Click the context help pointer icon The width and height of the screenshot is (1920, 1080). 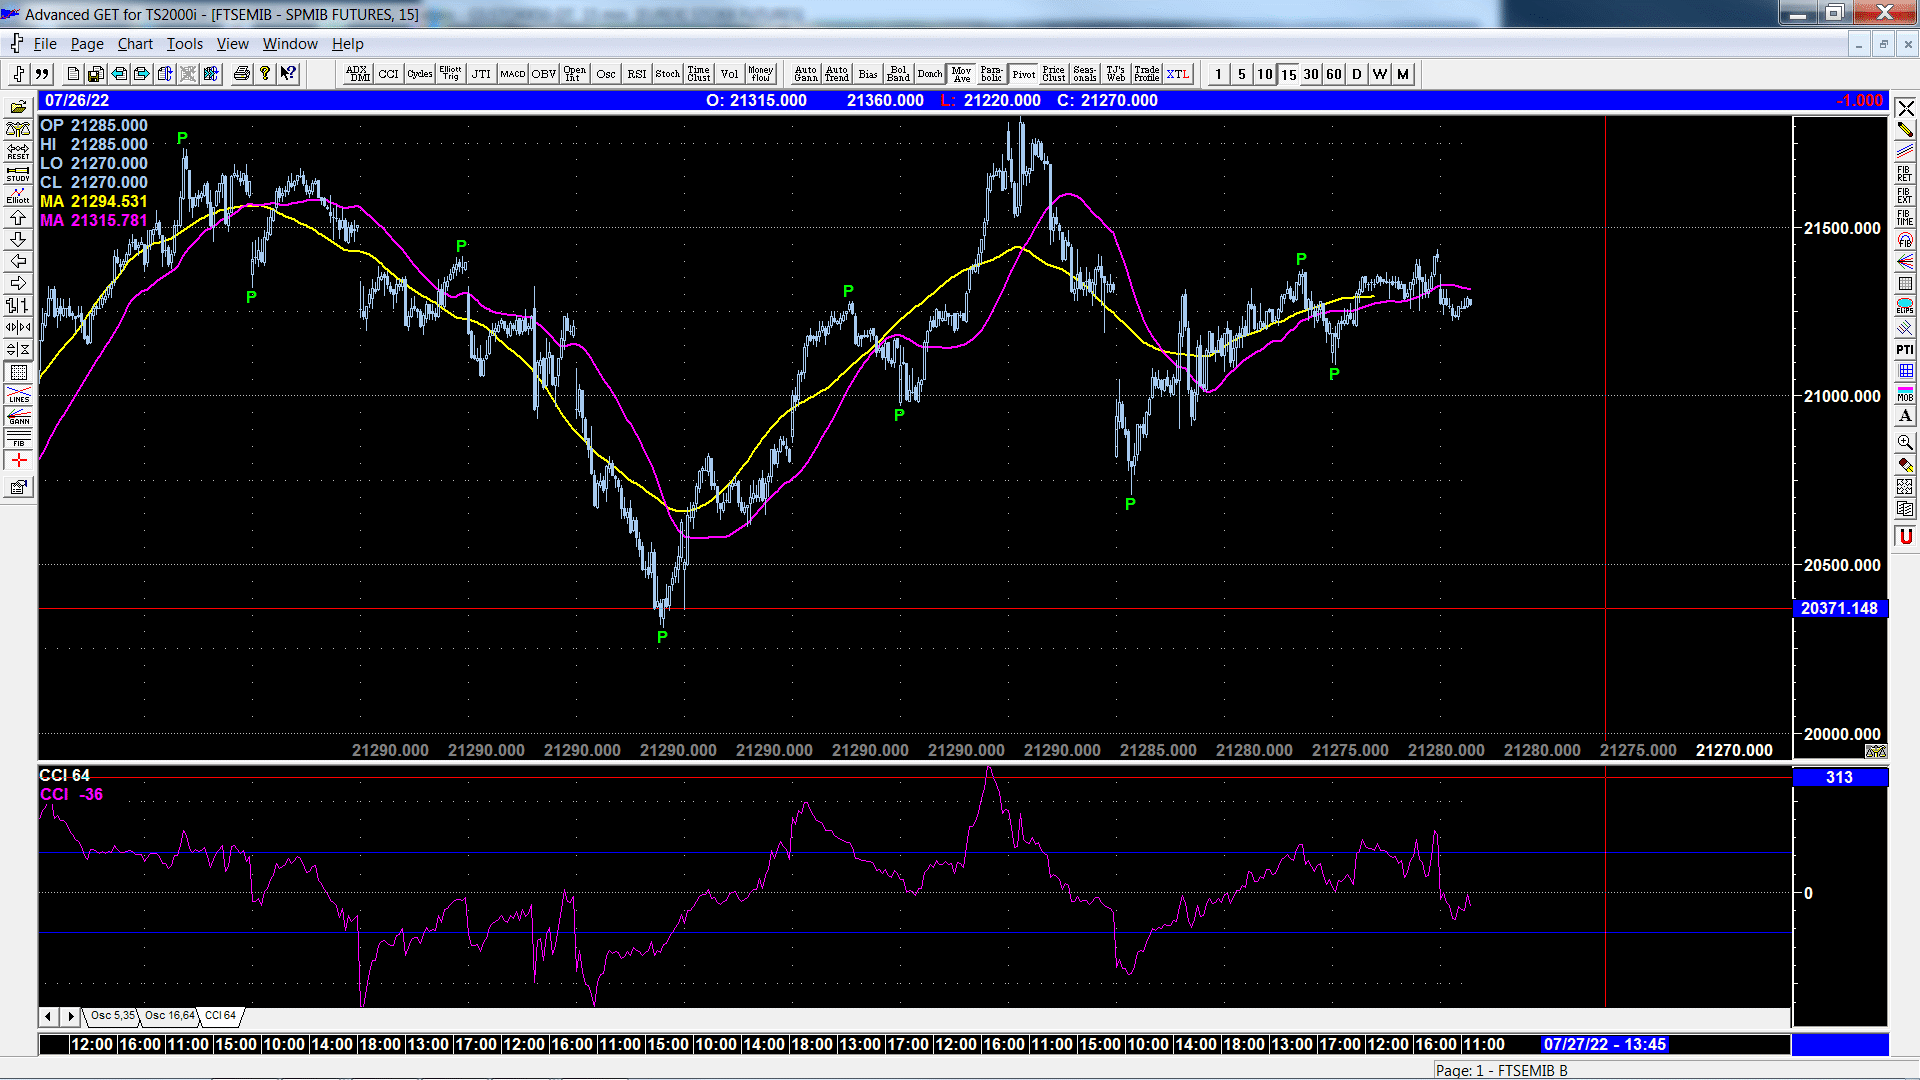[289, 74]
